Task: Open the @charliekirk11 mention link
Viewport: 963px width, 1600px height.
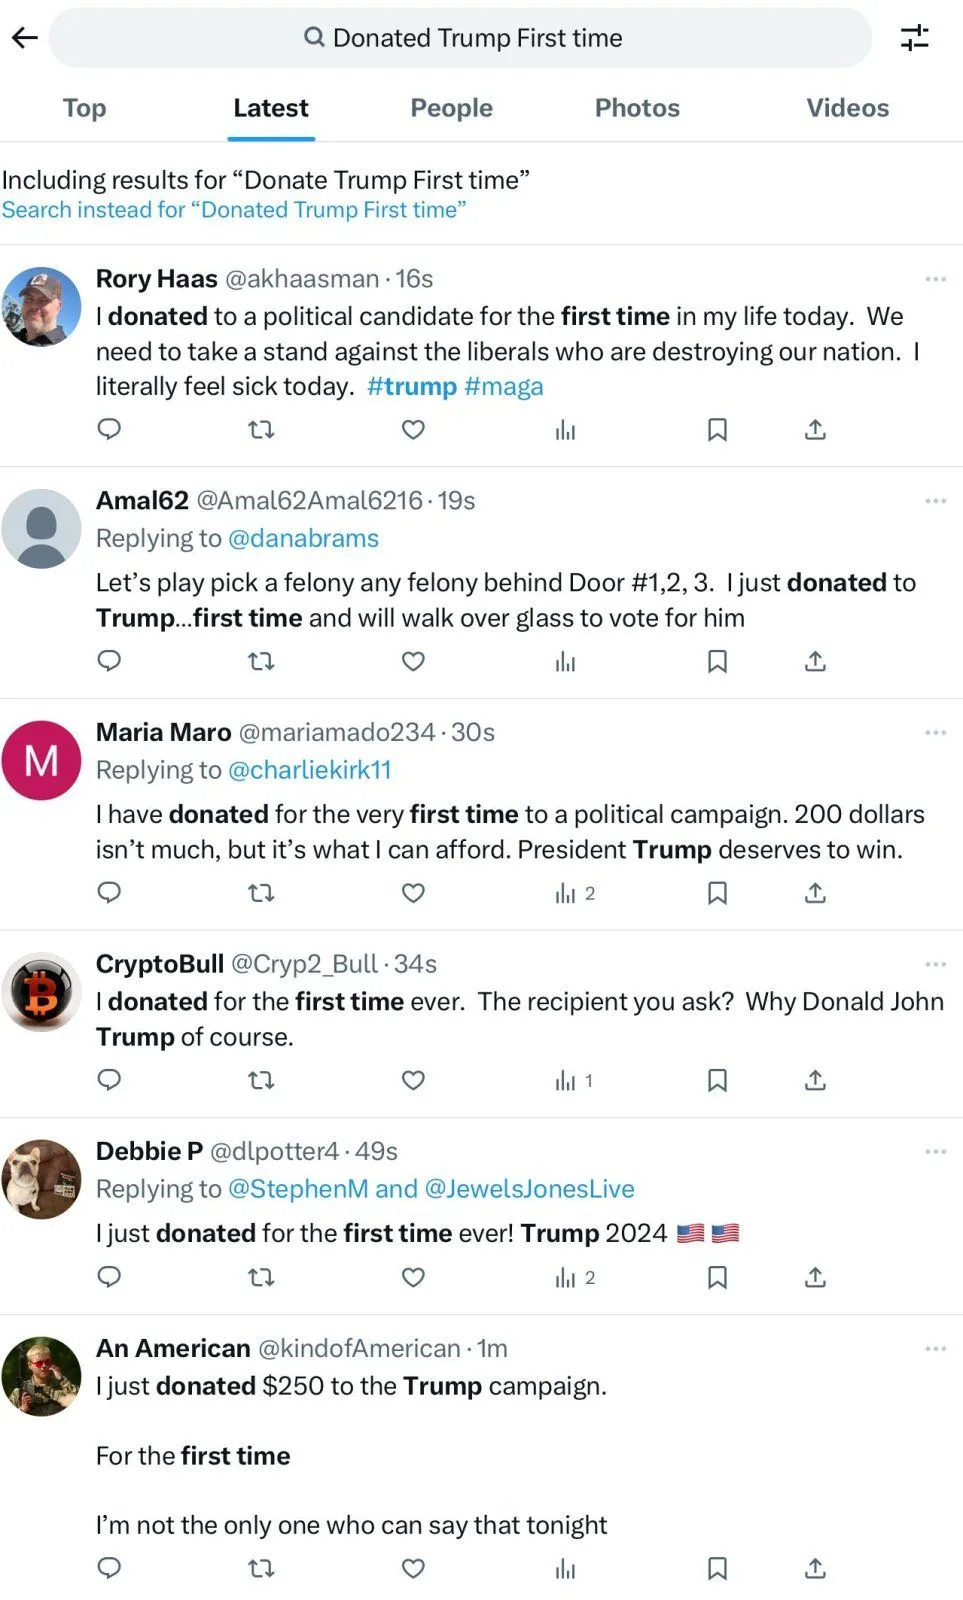Action: coord(310,770)
